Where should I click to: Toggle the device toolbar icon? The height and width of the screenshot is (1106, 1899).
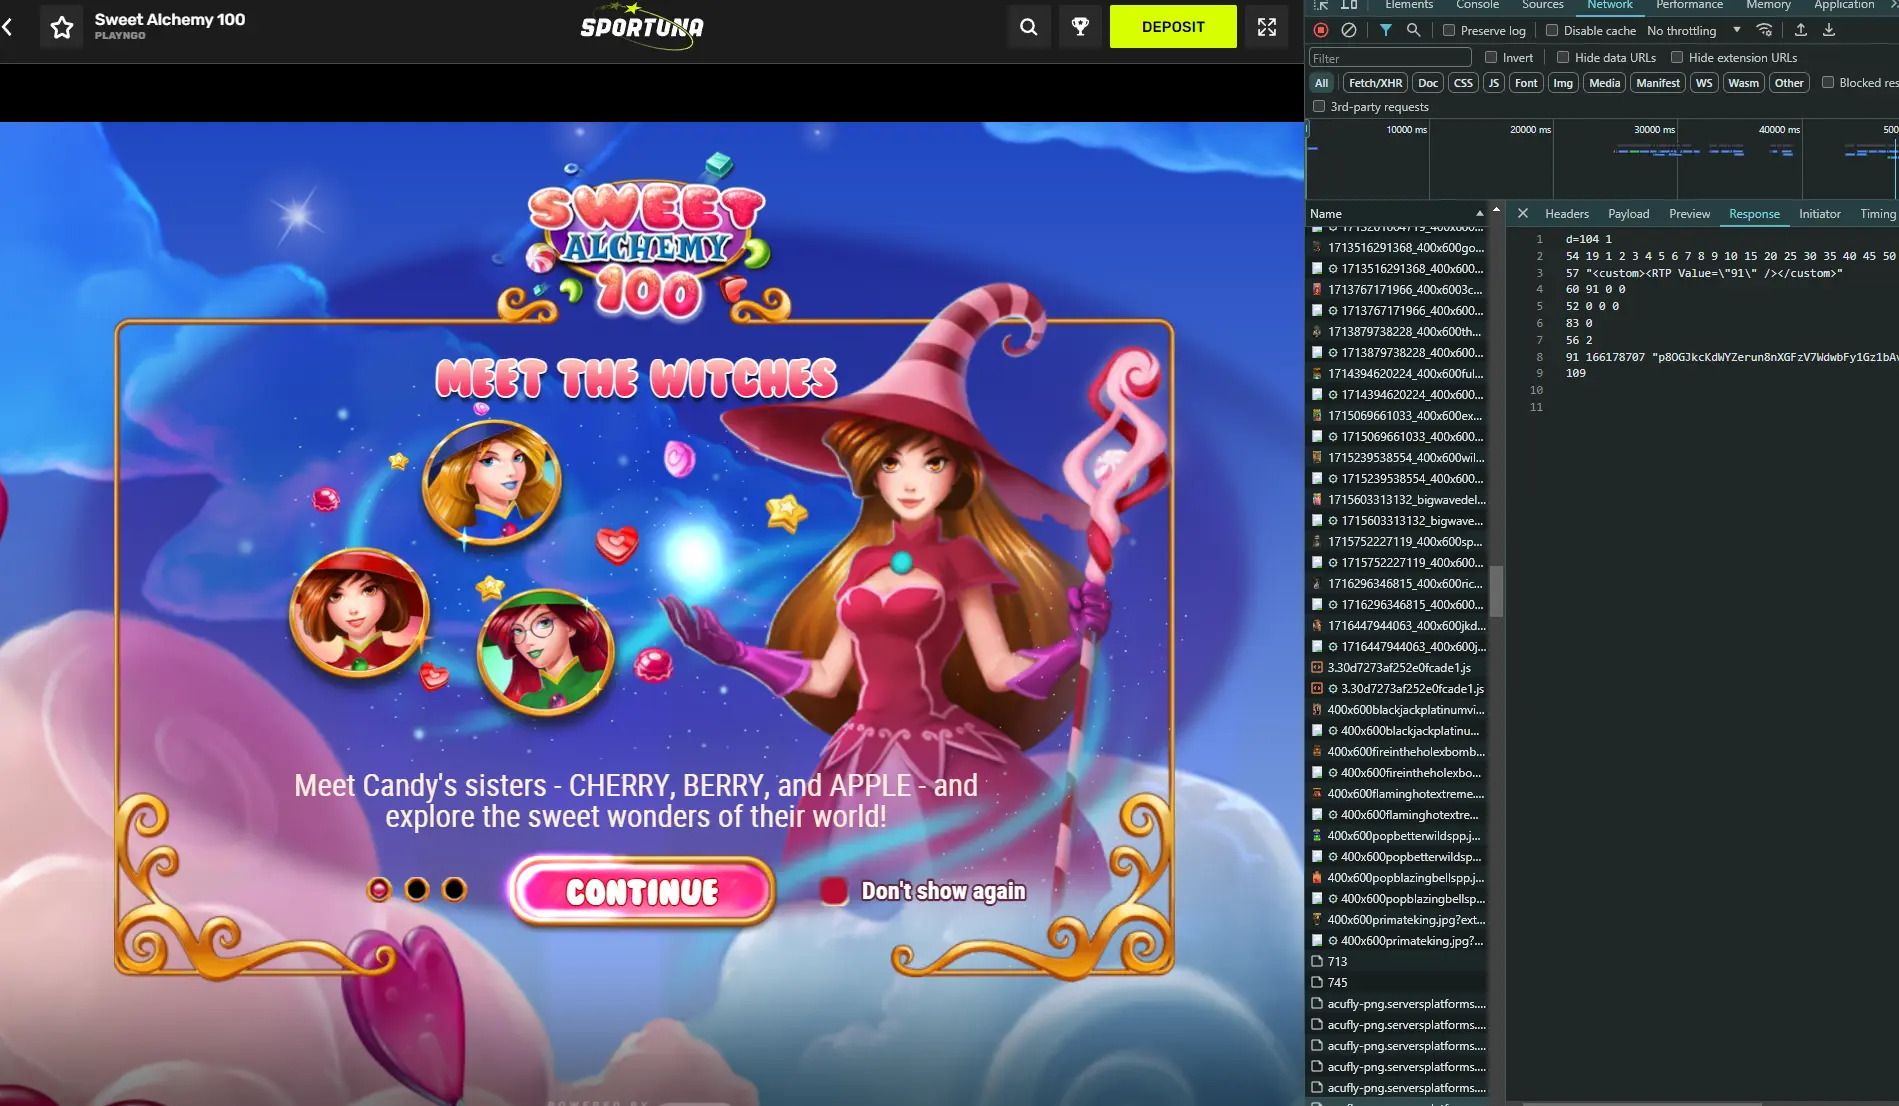coord(1349,5)
